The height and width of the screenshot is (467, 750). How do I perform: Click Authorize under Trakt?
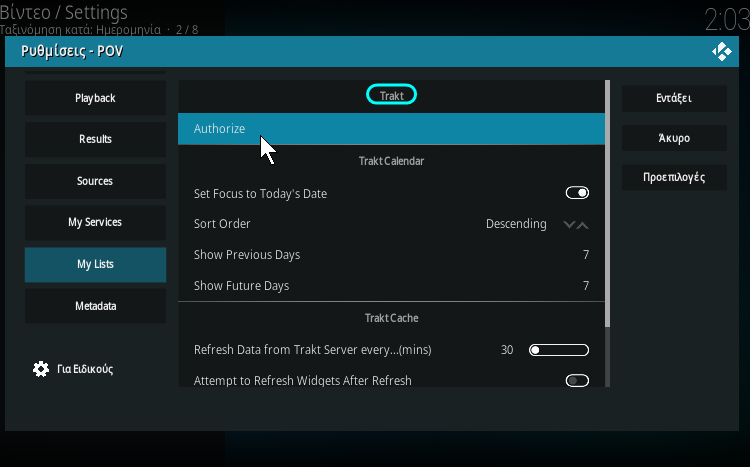point(390,129)
